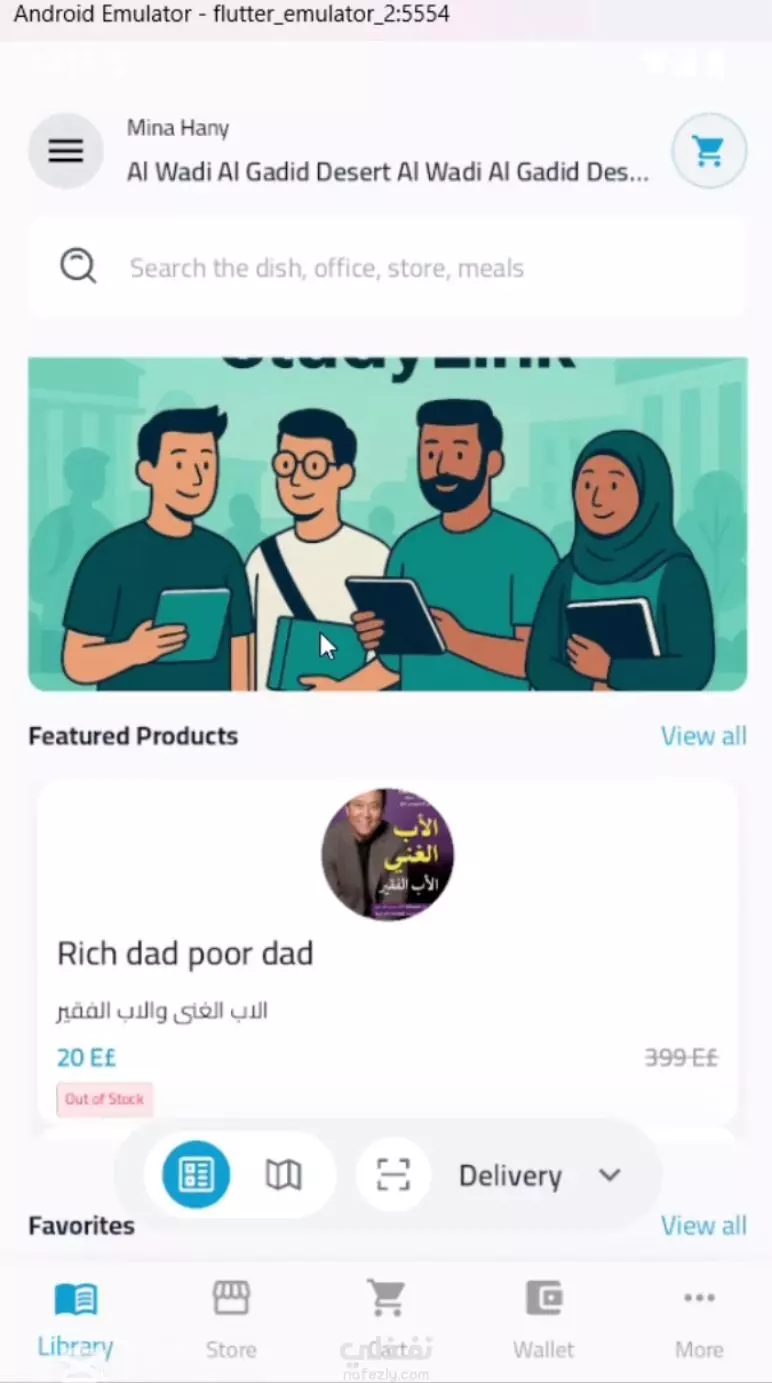Switch to map view icon
The width and height of the screenshot is (772, 1383).
[x=283, y=1175]
